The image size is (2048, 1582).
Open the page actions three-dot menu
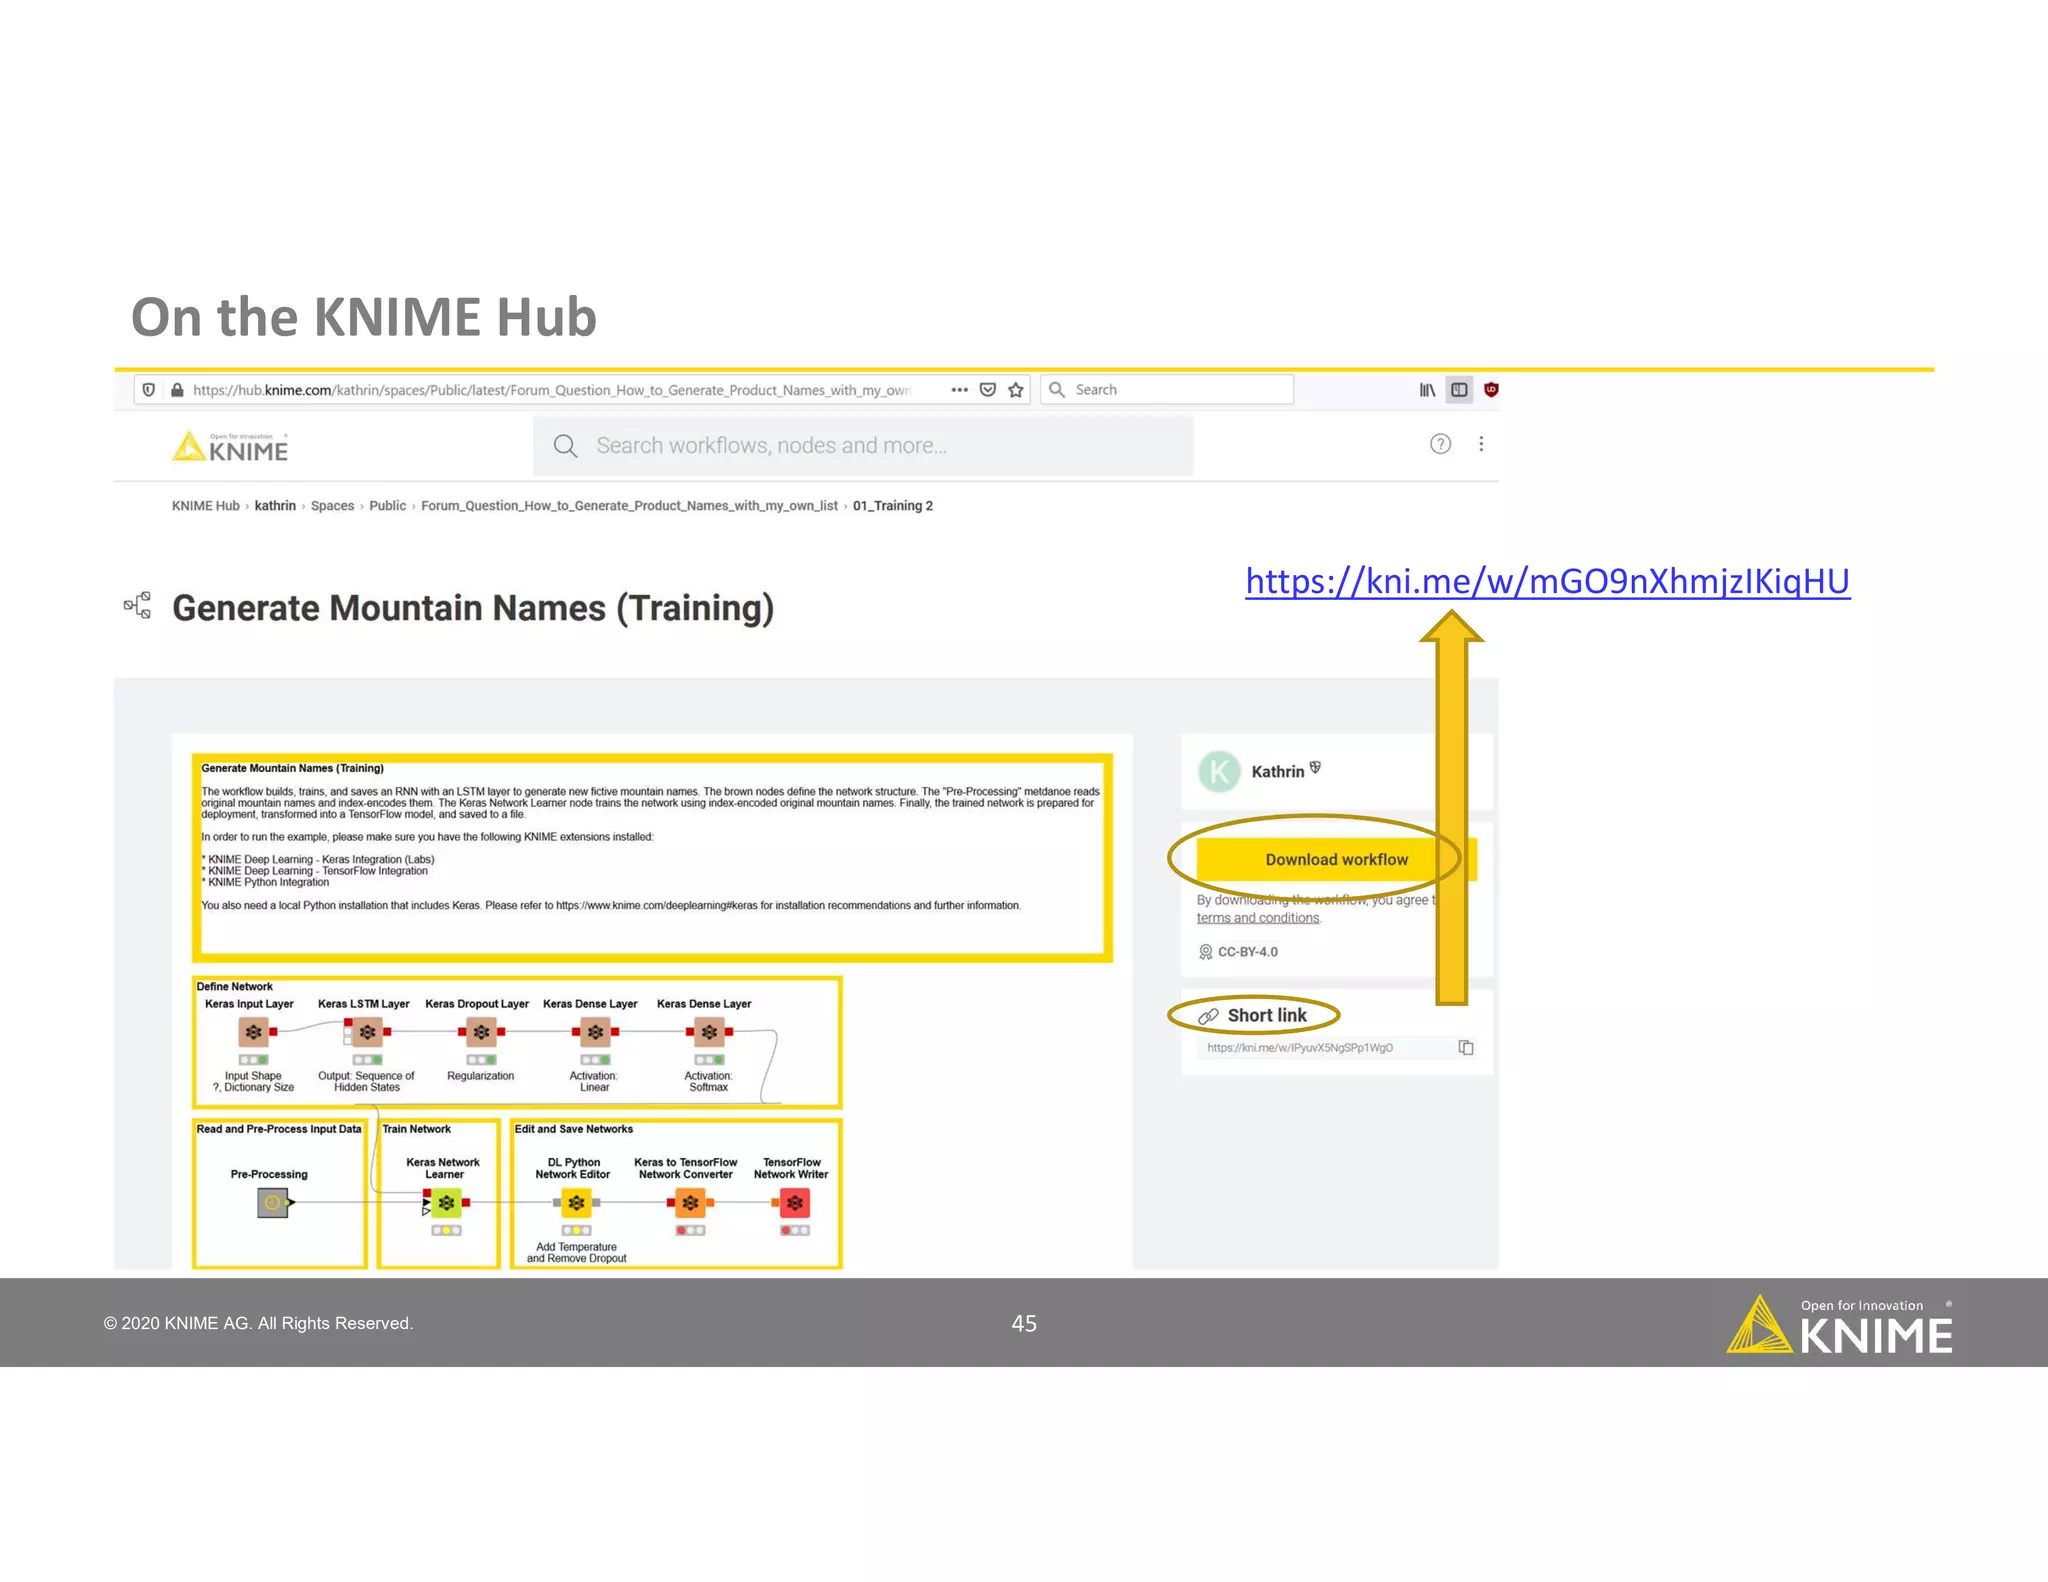960,390
